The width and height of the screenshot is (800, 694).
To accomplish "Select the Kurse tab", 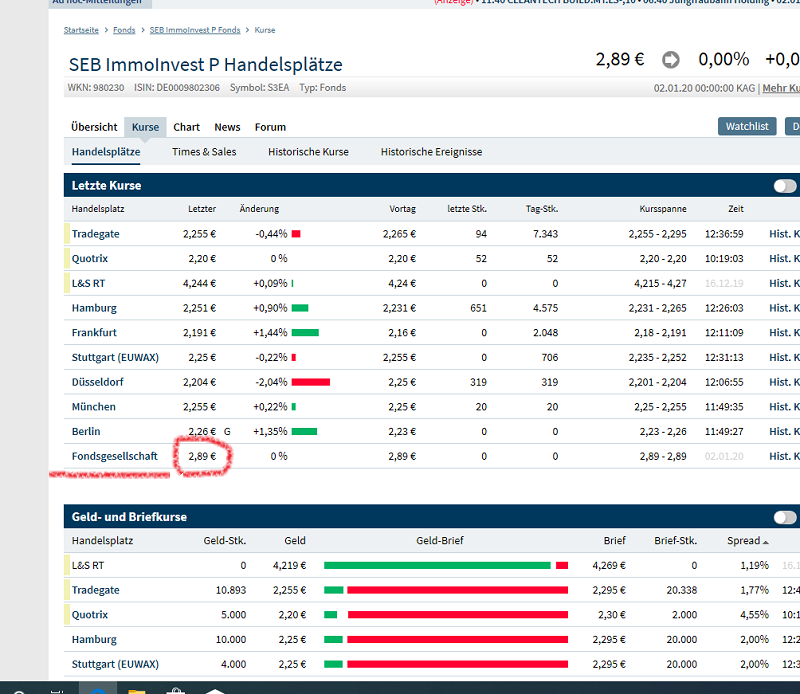I will (x=145, y=127).
